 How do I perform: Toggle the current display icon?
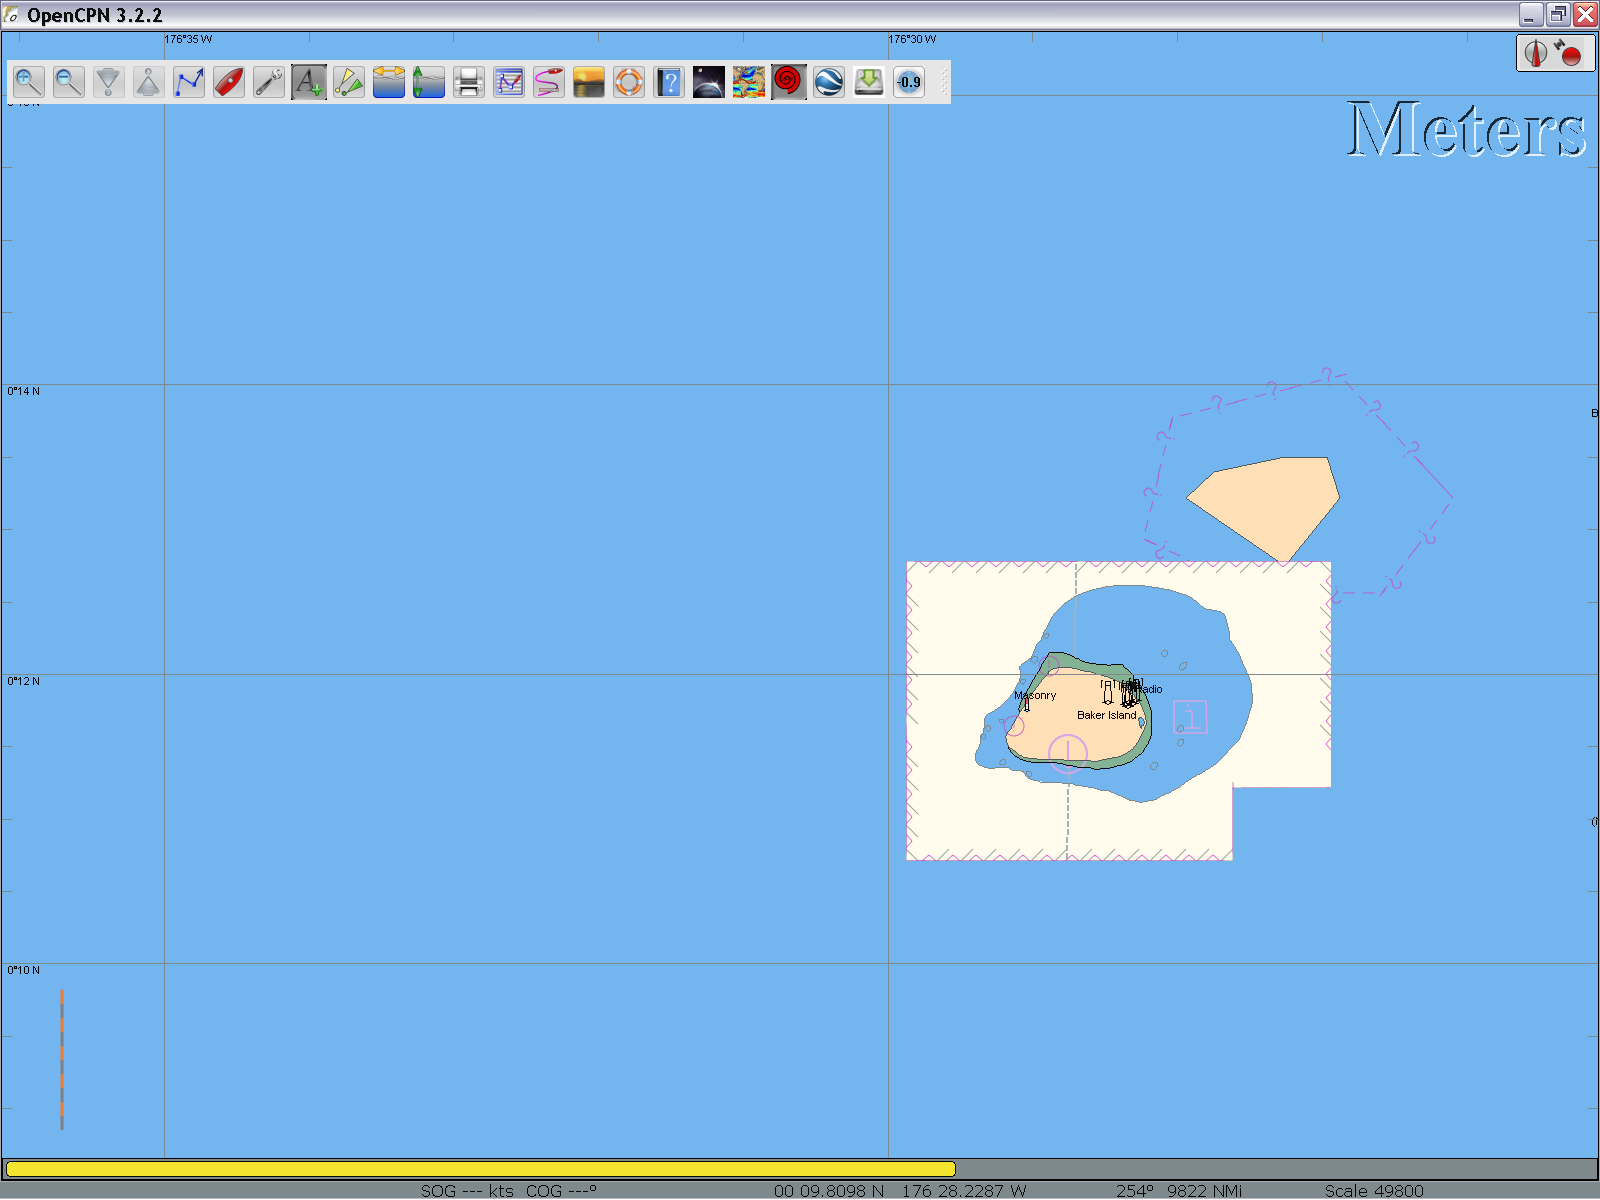click(x=429, y=82)
